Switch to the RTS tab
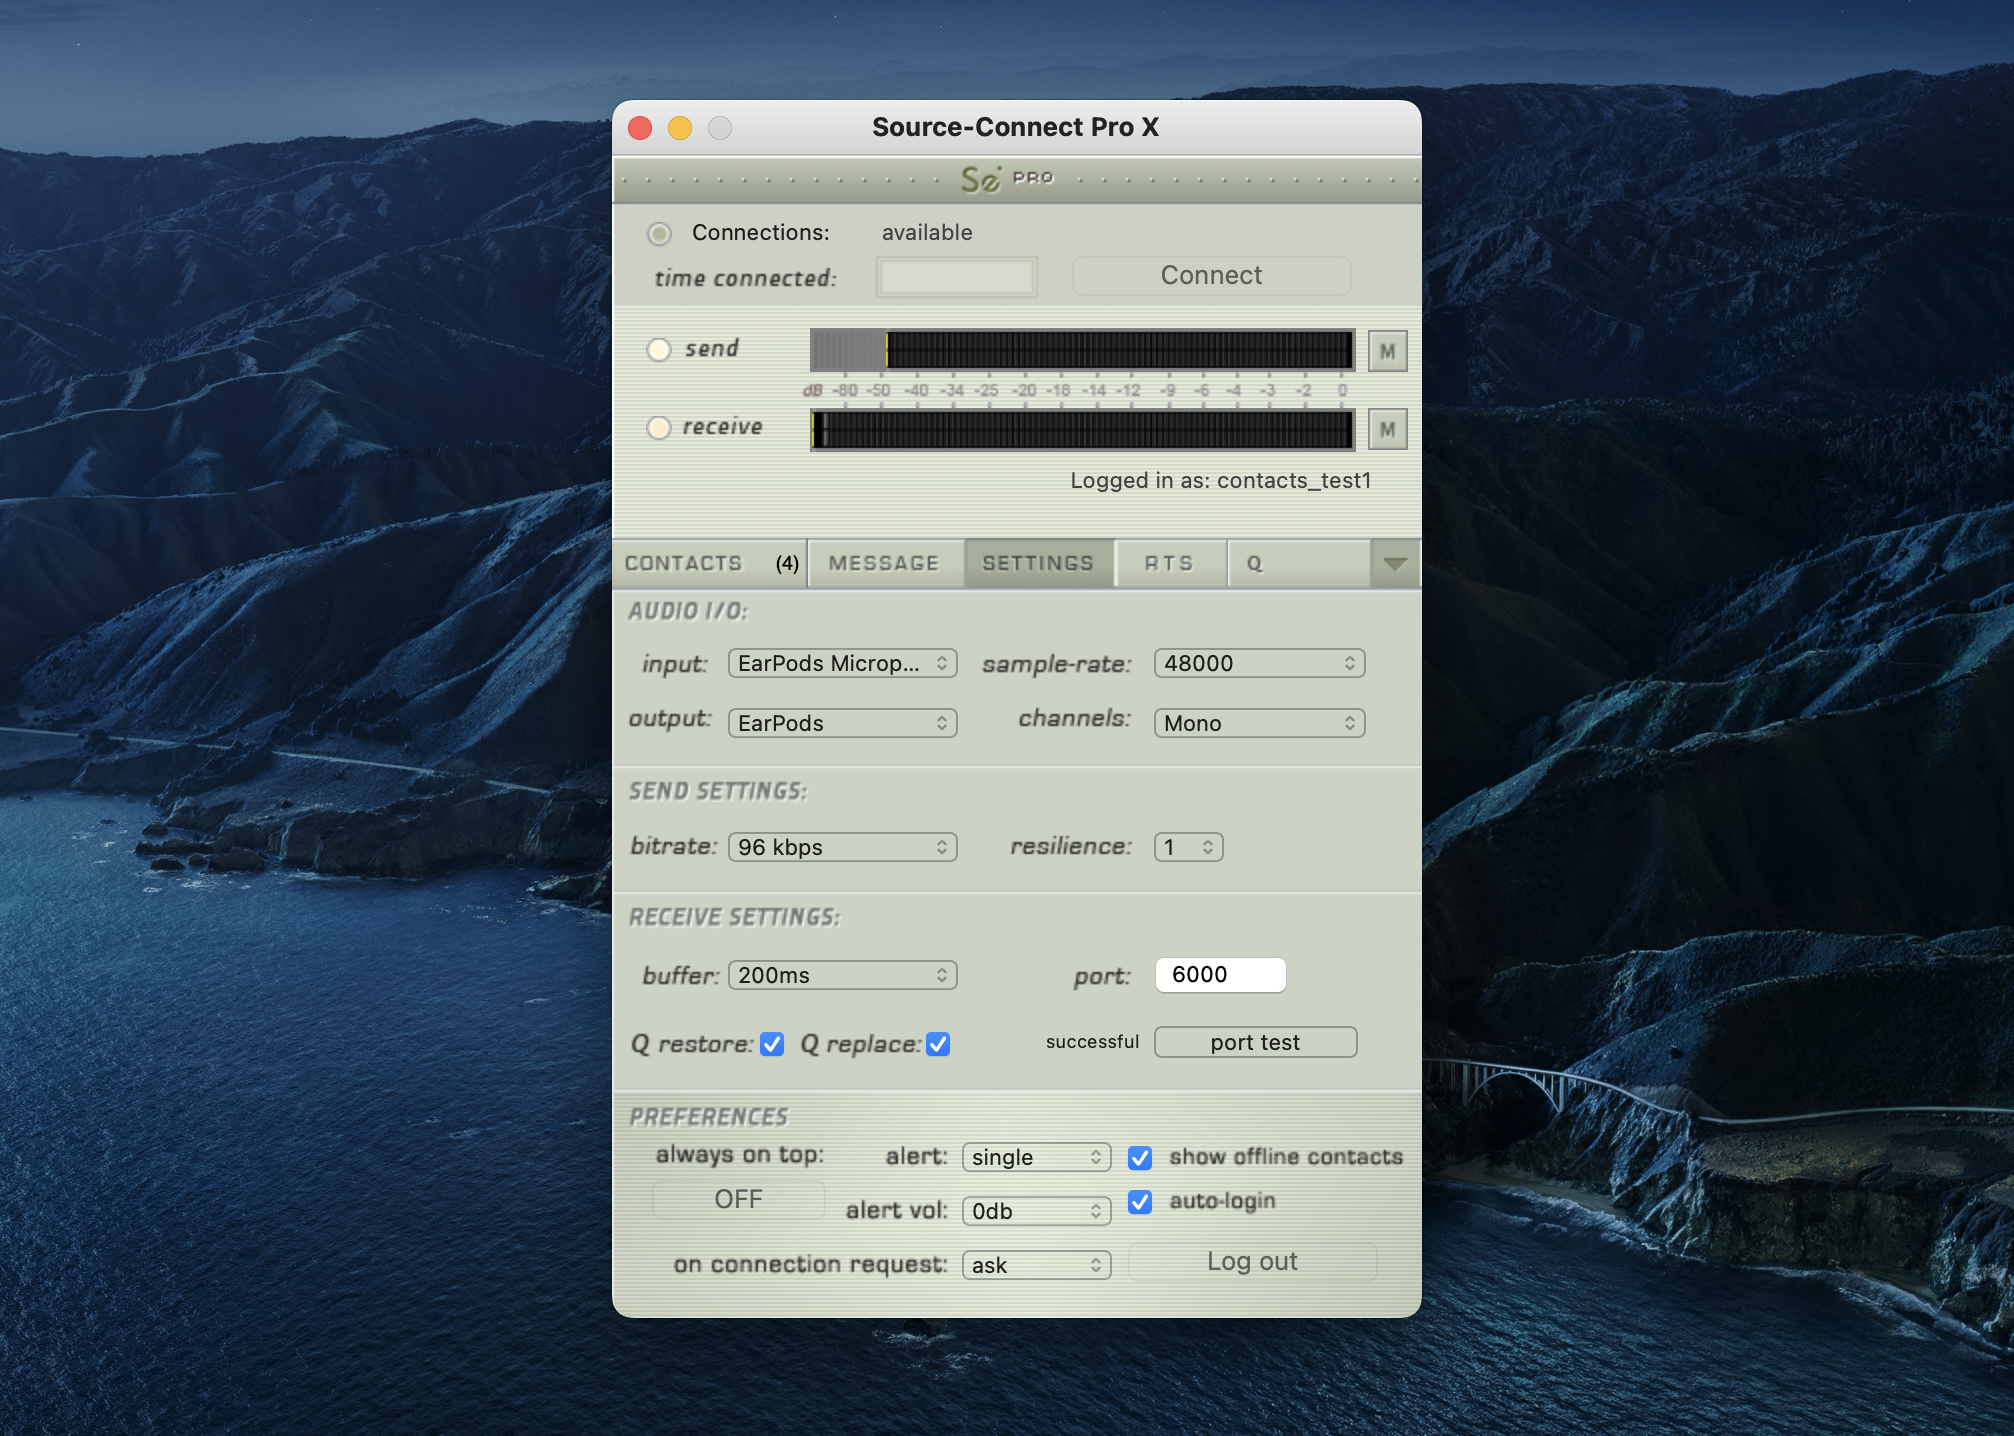This screenshot has height=1436, width=2014. pyautogui.click(x=1169, y=563)
